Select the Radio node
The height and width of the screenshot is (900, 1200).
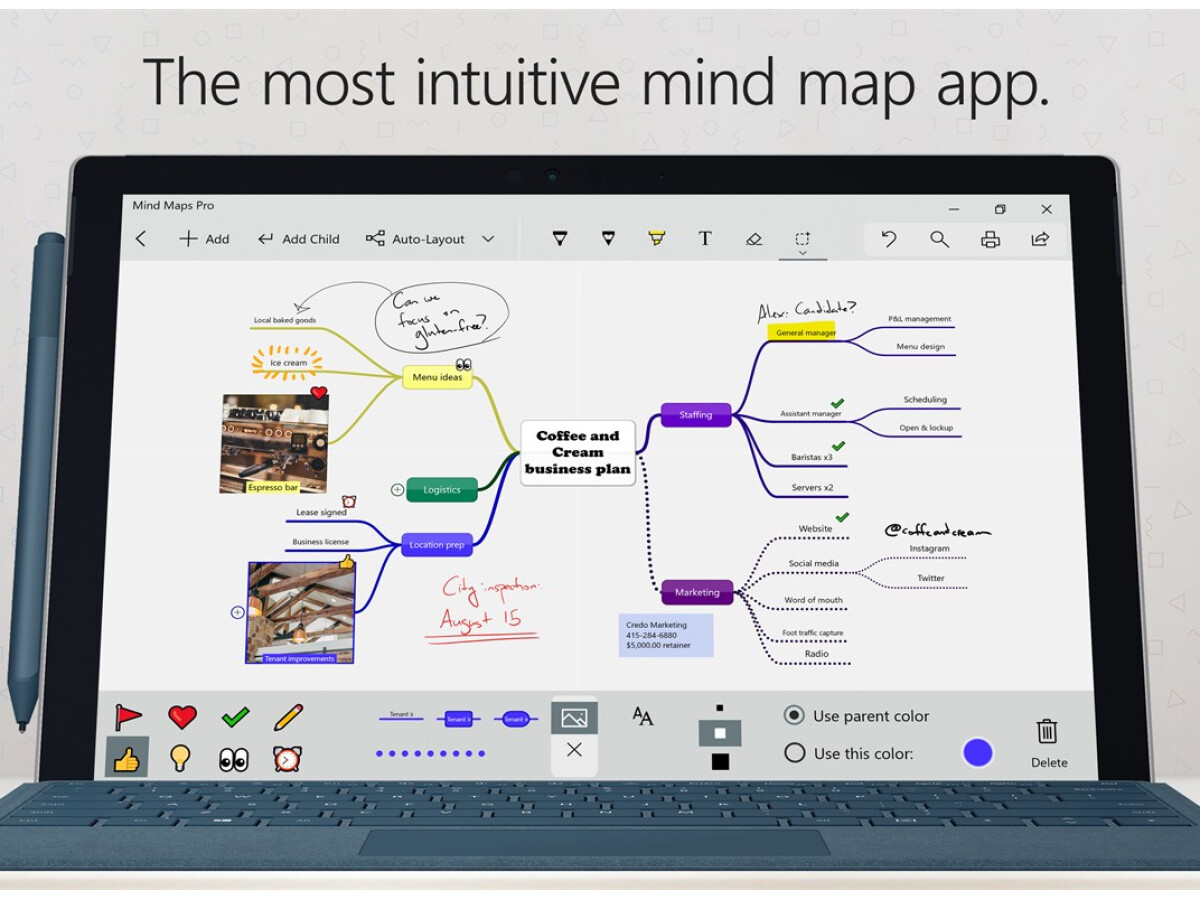tap(816, 654)
